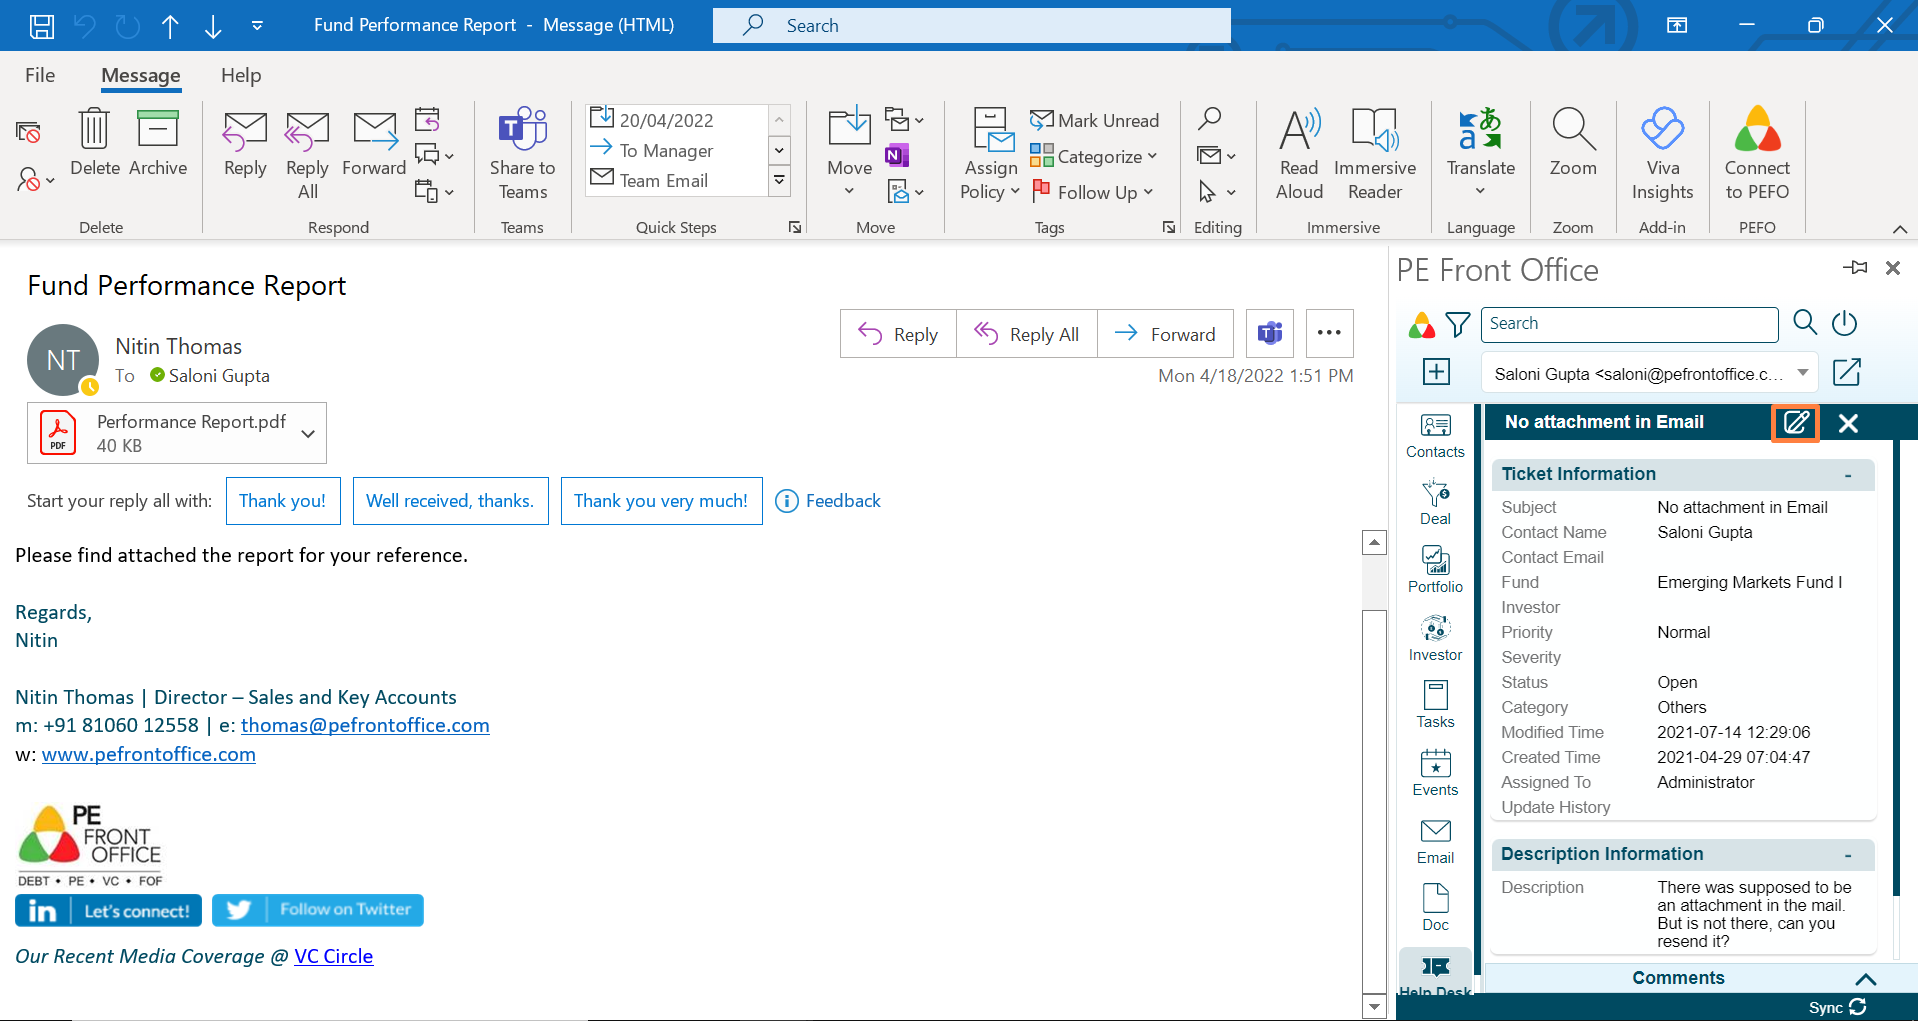This screenshot has height=1021, width=1918.
Task: Pin the PE Front Office task pane
Action: pyautogui.click(x=1855, y=268)
